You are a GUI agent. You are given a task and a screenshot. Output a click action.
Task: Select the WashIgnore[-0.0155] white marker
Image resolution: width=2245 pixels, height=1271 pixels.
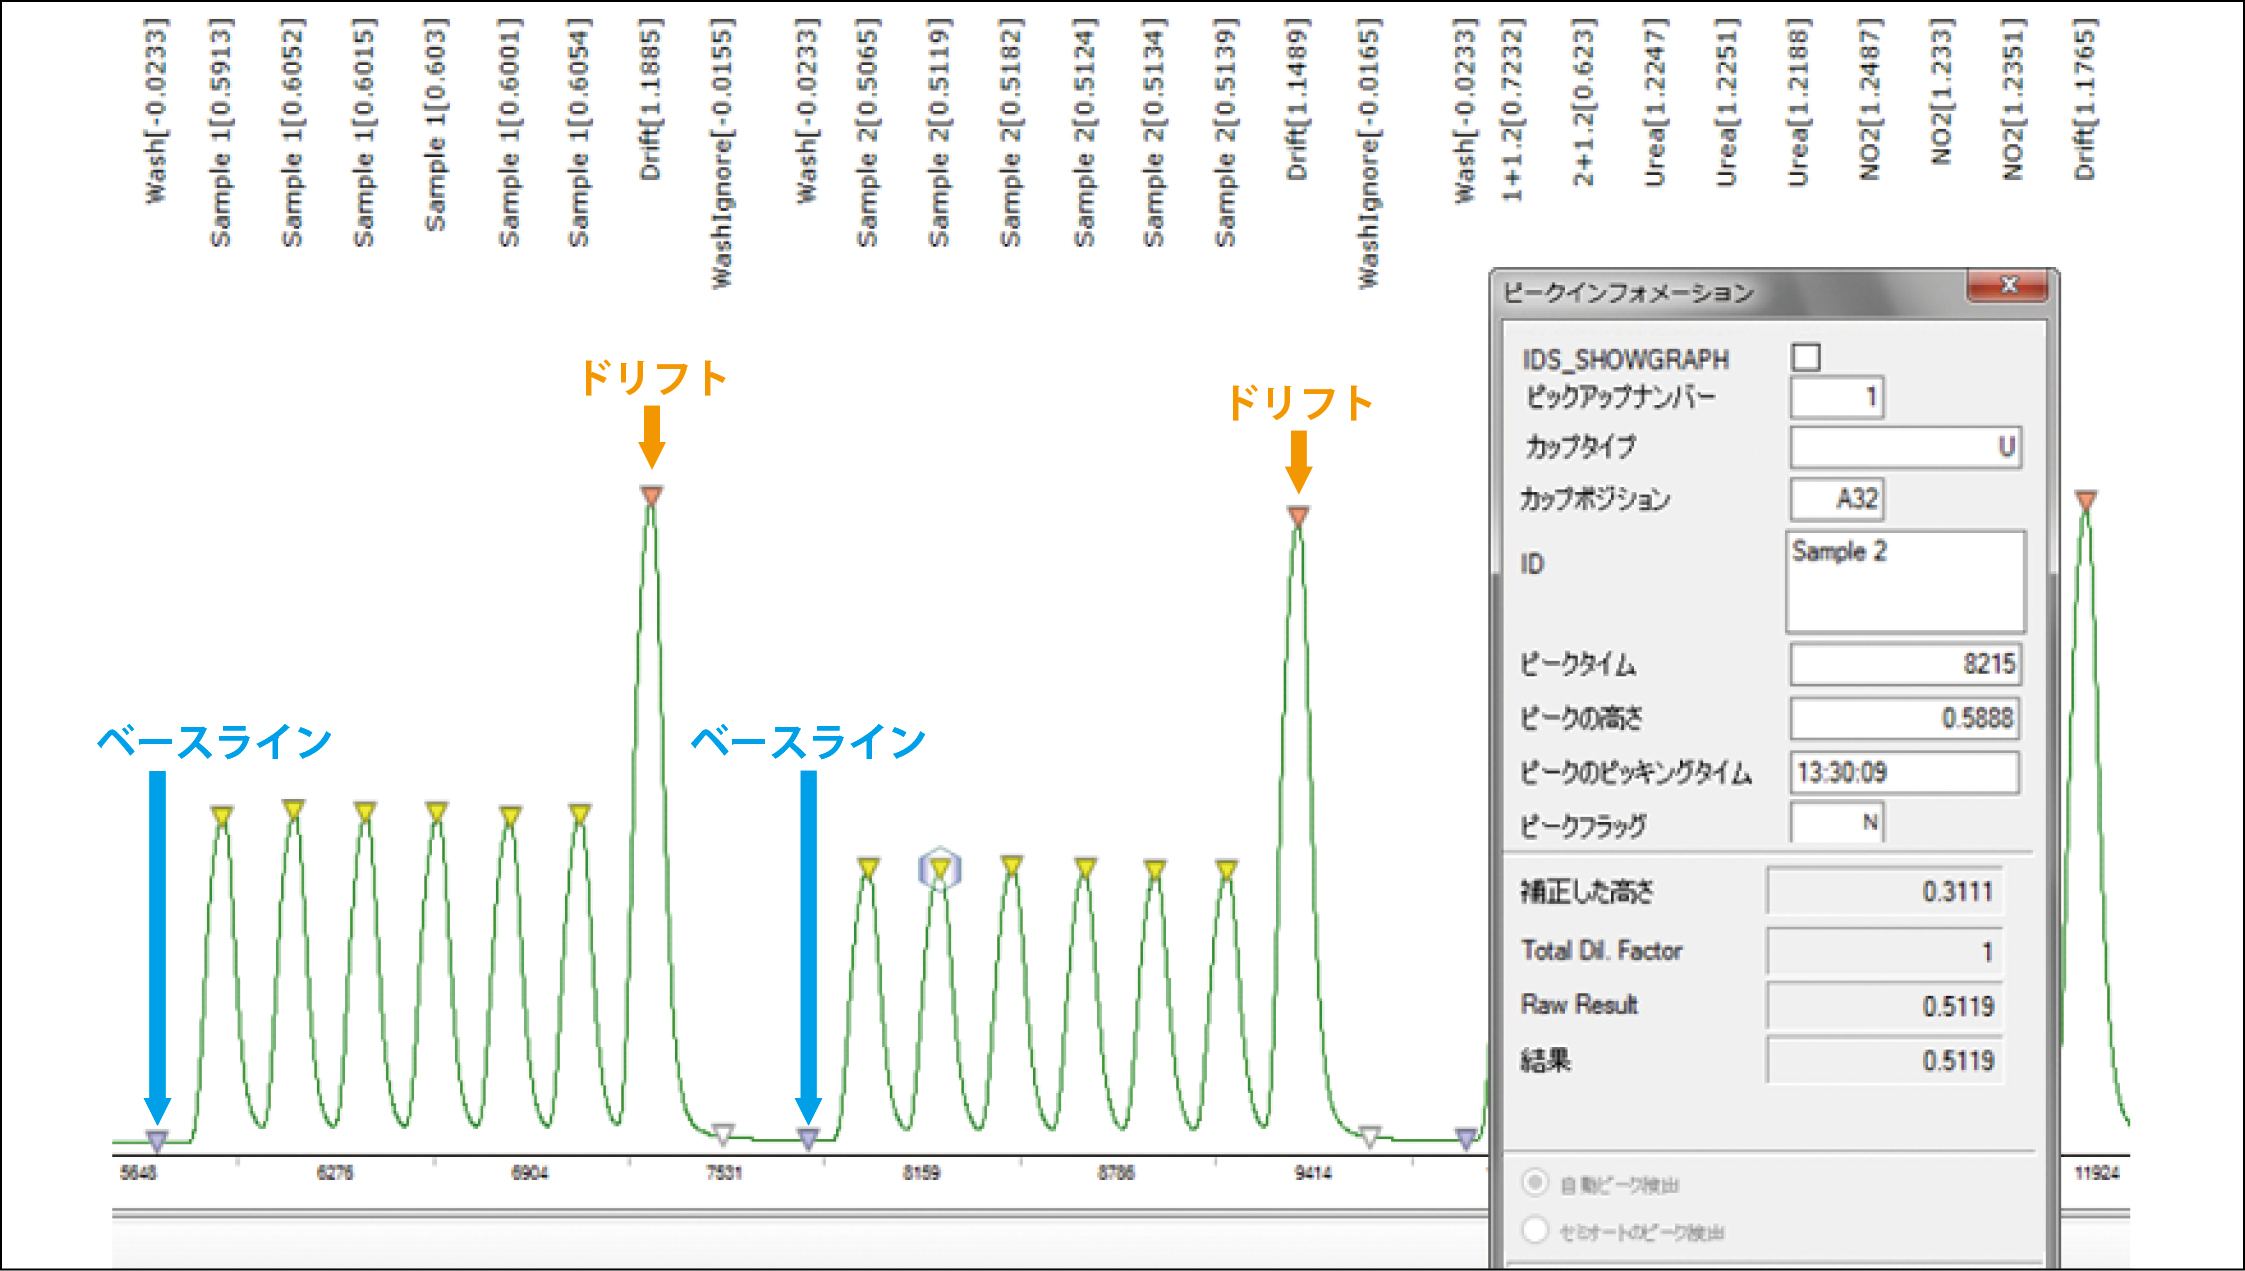(x=723, y=1133)
